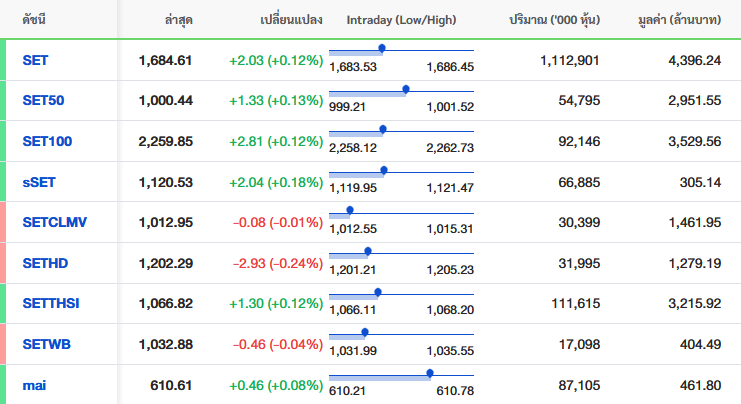741x404 pixels.
Task: Click the sSET value 305.14
Action: (700, 182)
